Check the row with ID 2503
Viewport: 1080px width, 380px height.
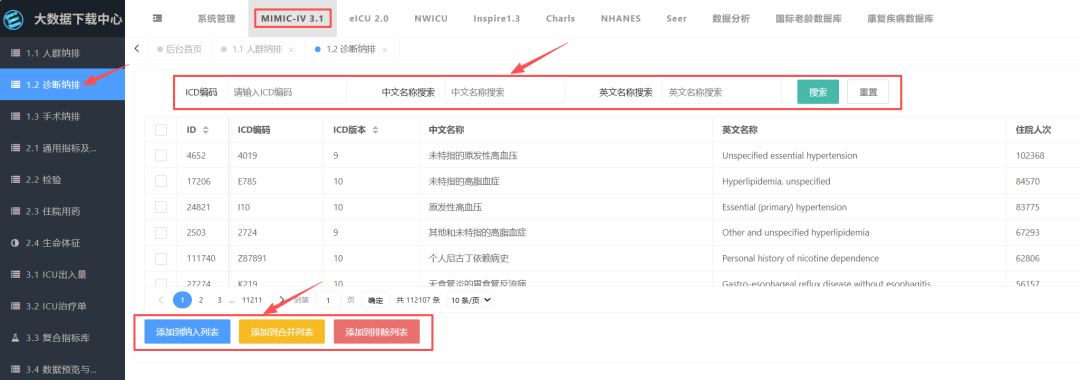click(x=161, y=233)
